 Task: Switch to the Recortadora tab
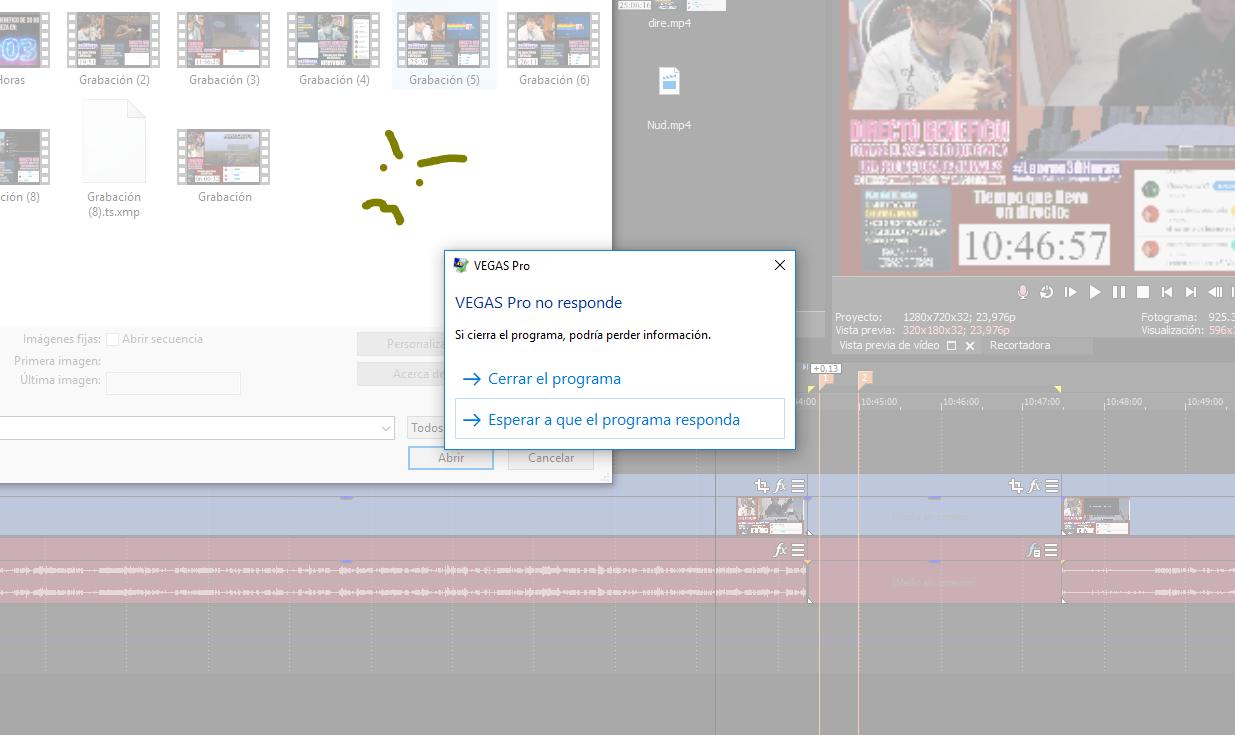[x=1019, y=345]
